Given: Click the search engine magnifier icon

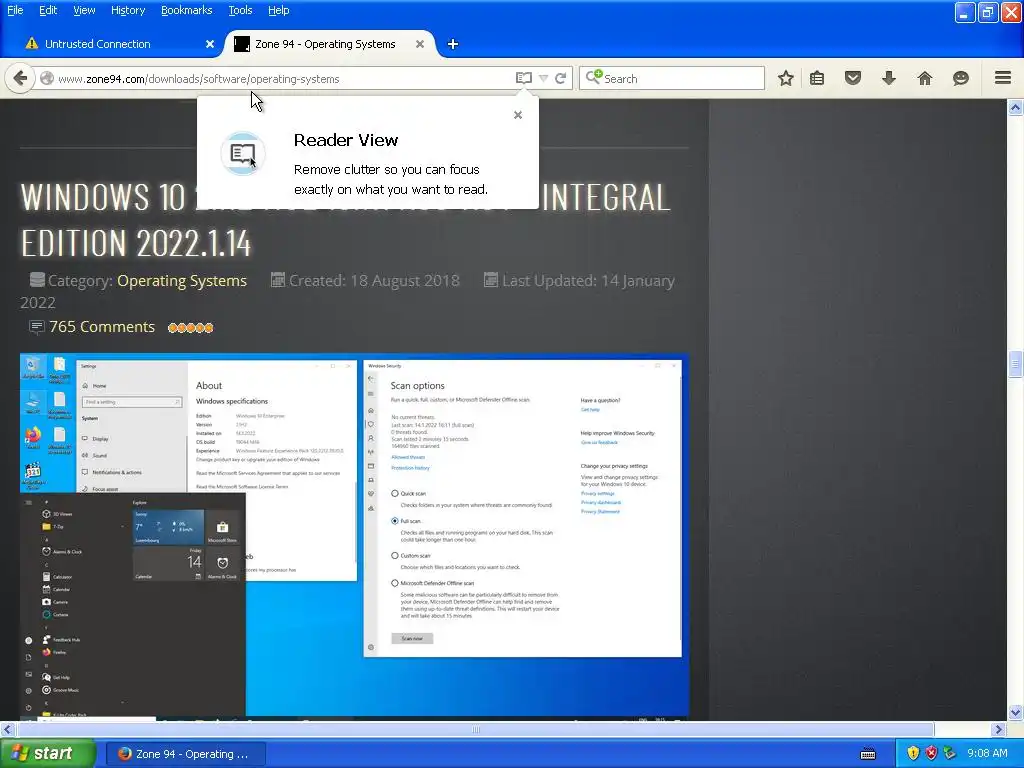Looking at the screenshot, I should (594, 78).
